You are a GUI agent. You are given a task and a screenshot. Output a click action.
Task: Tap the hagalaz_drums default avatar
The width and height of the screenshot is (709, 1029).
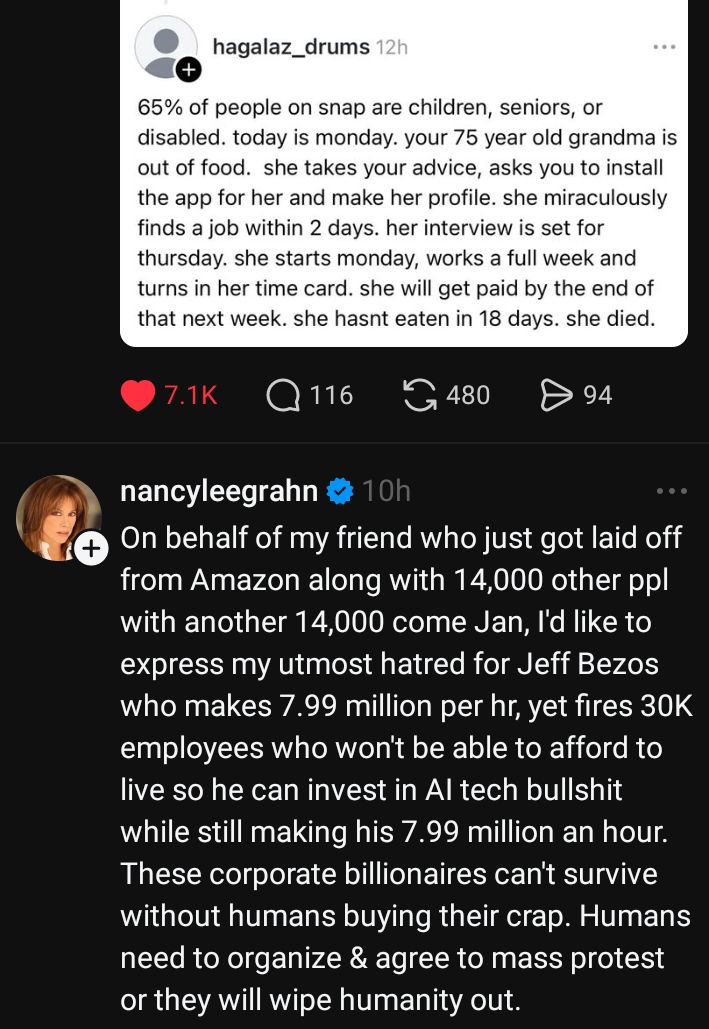pos(164,46)
